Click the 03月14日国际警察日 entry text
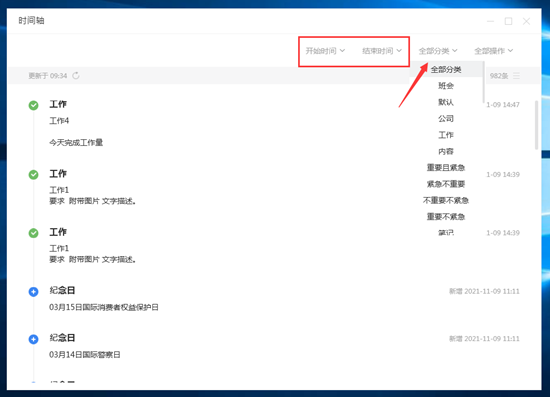The height and width of the screenshot is (397, 550). click(85, 355)
